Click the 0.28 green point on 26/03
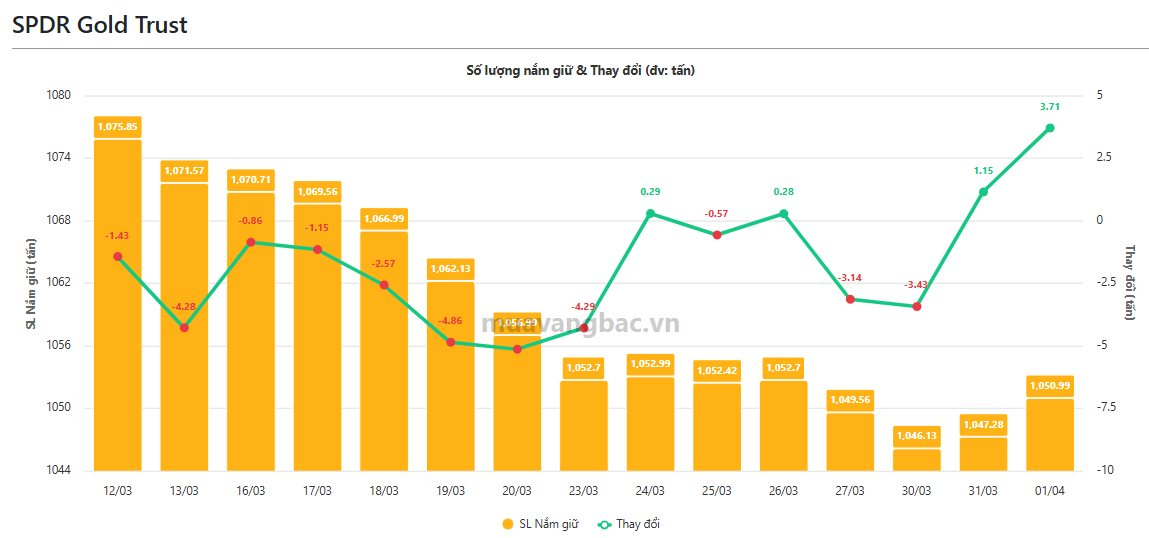Screen dimensions: 1149x538 pyautogui.click(x=783, y=214)
